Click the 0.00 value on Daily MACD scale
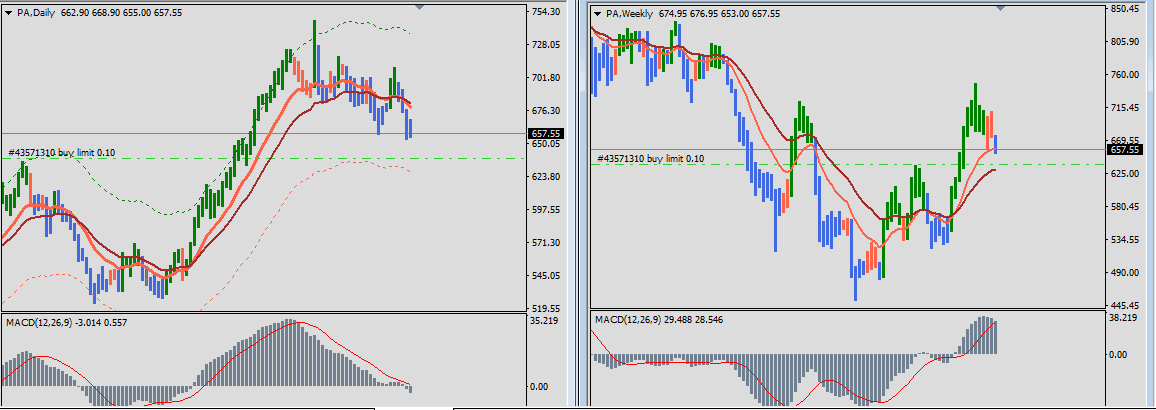 click(x=540, y=386)
